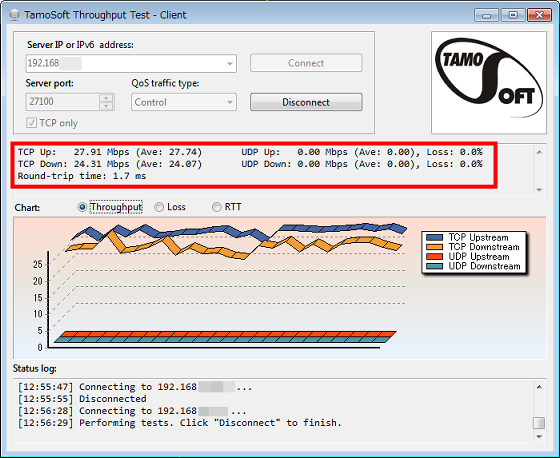This screenshot has width=560, height=458.
Task: Click the Disconnect button
Action: 306,102
